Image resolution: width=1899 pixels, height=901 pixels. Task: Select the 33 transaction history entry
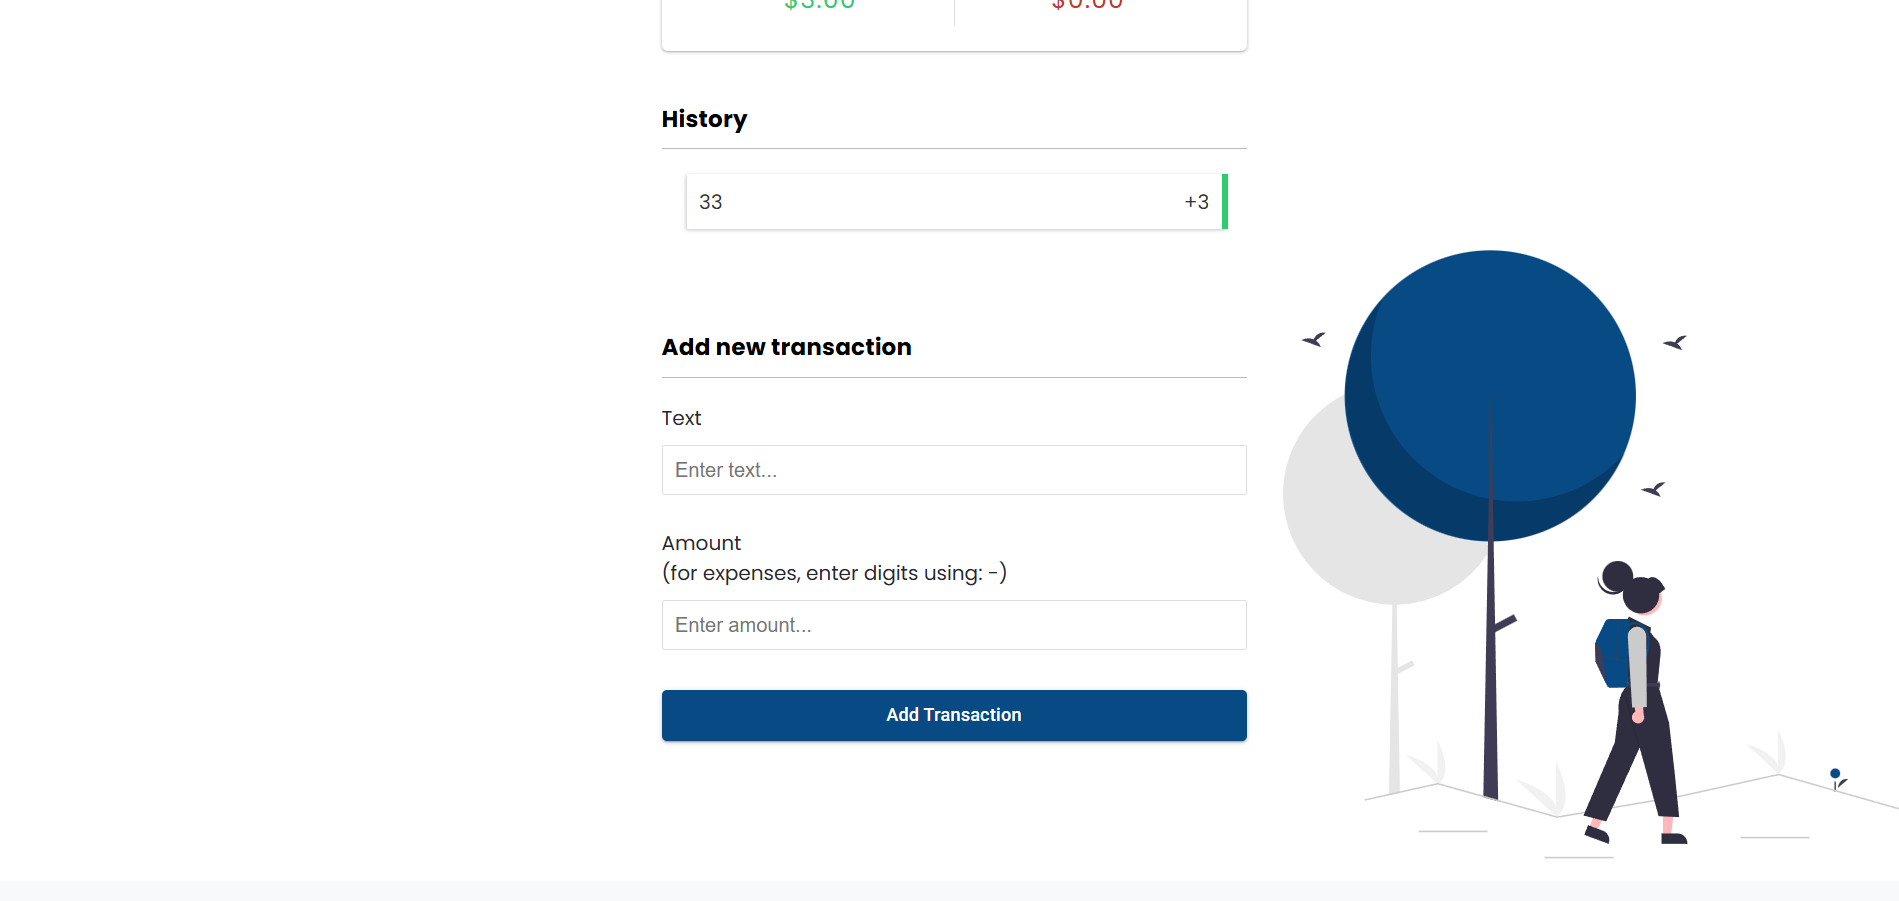956,202
